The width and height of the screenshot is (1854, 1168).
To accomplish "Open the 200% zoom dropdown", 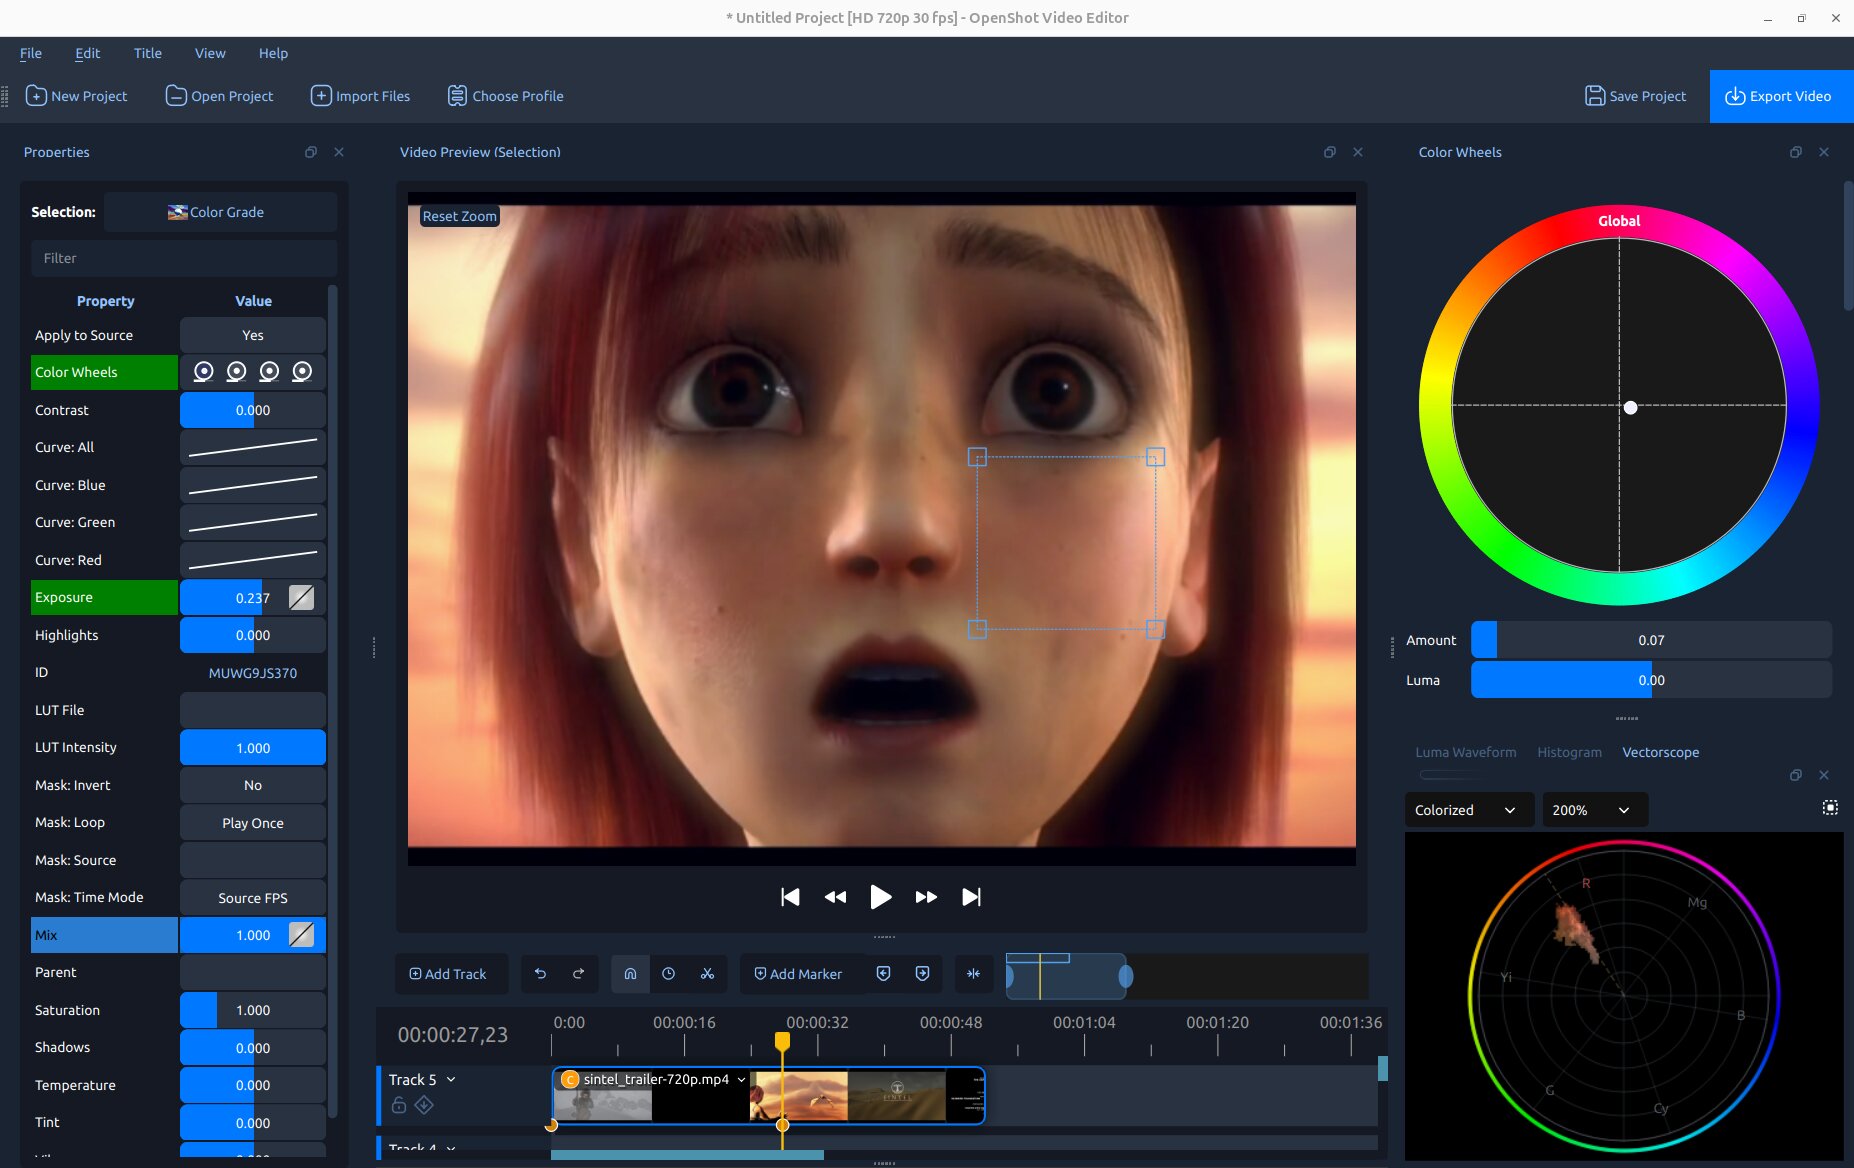I will click(x=1593, y=810).
